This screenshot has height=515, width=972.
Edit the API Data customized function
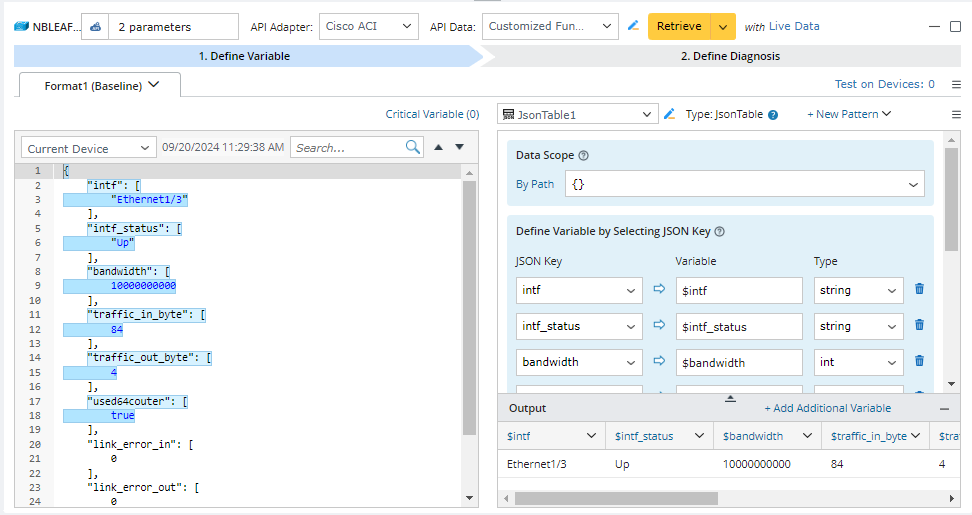coord(633,26)
